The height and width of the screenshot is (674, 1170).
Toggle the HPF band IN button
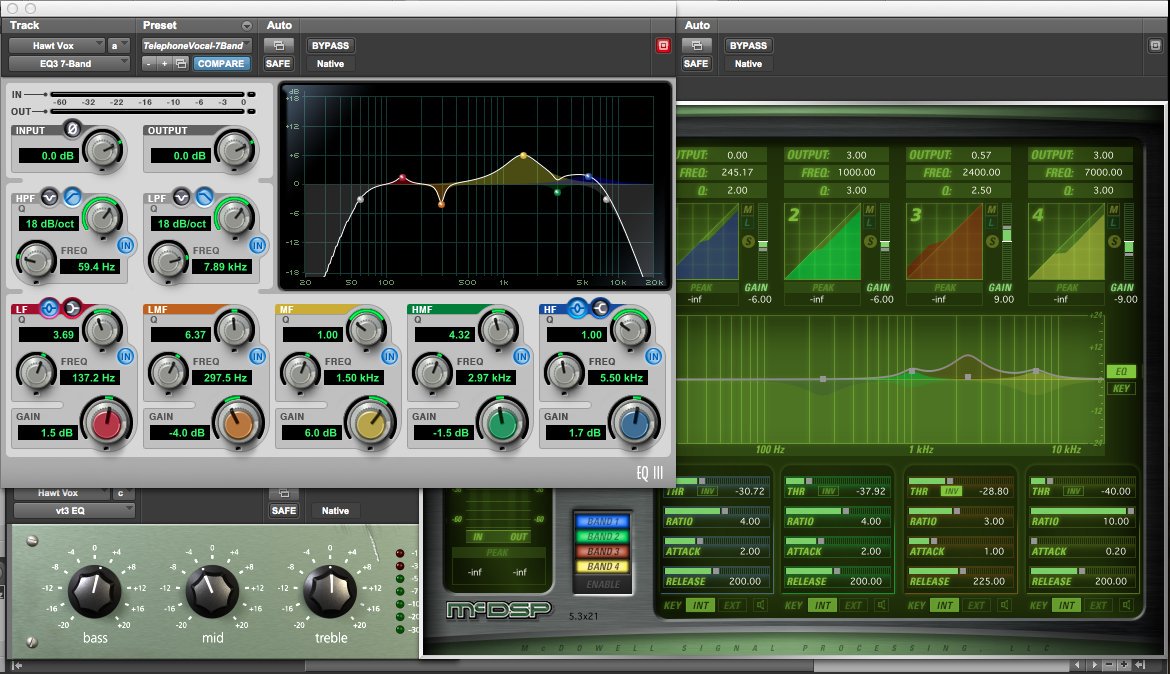pyautogui.click(x=125, y=246)
